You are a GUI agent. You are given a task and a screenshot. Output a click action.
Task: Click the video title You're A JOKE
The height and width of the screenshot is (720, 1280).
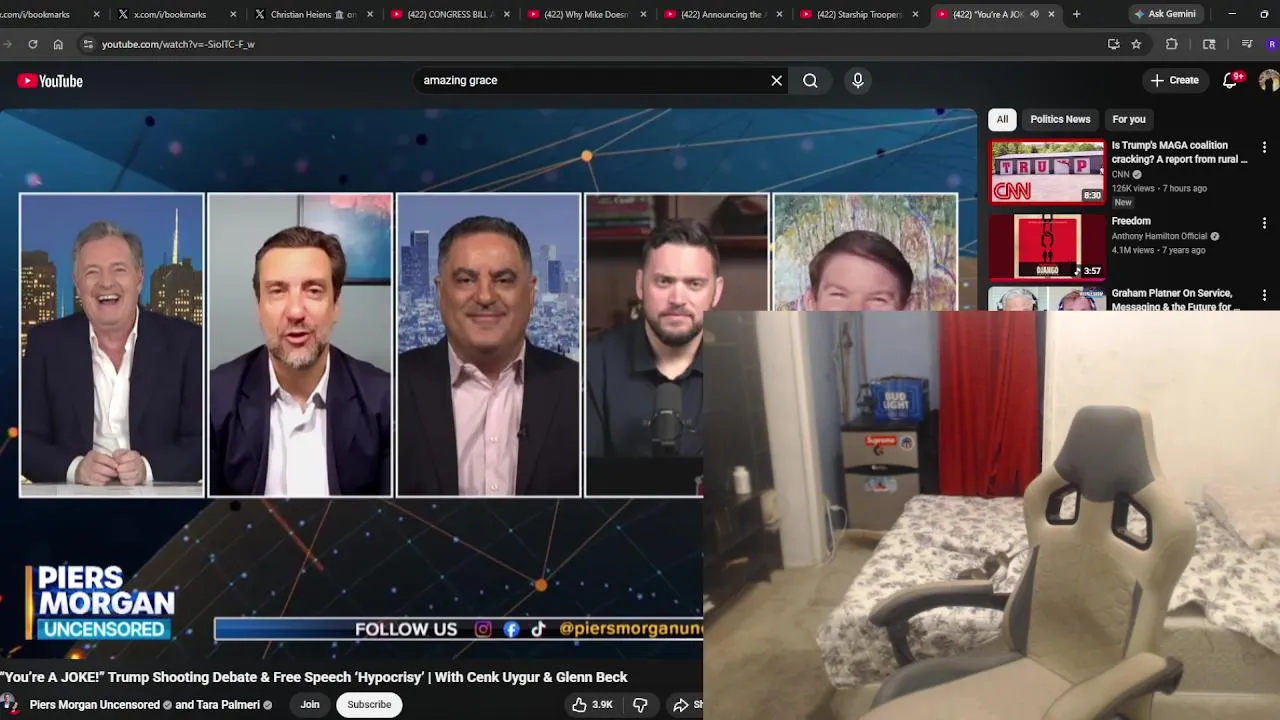click(x=314, y=677)
